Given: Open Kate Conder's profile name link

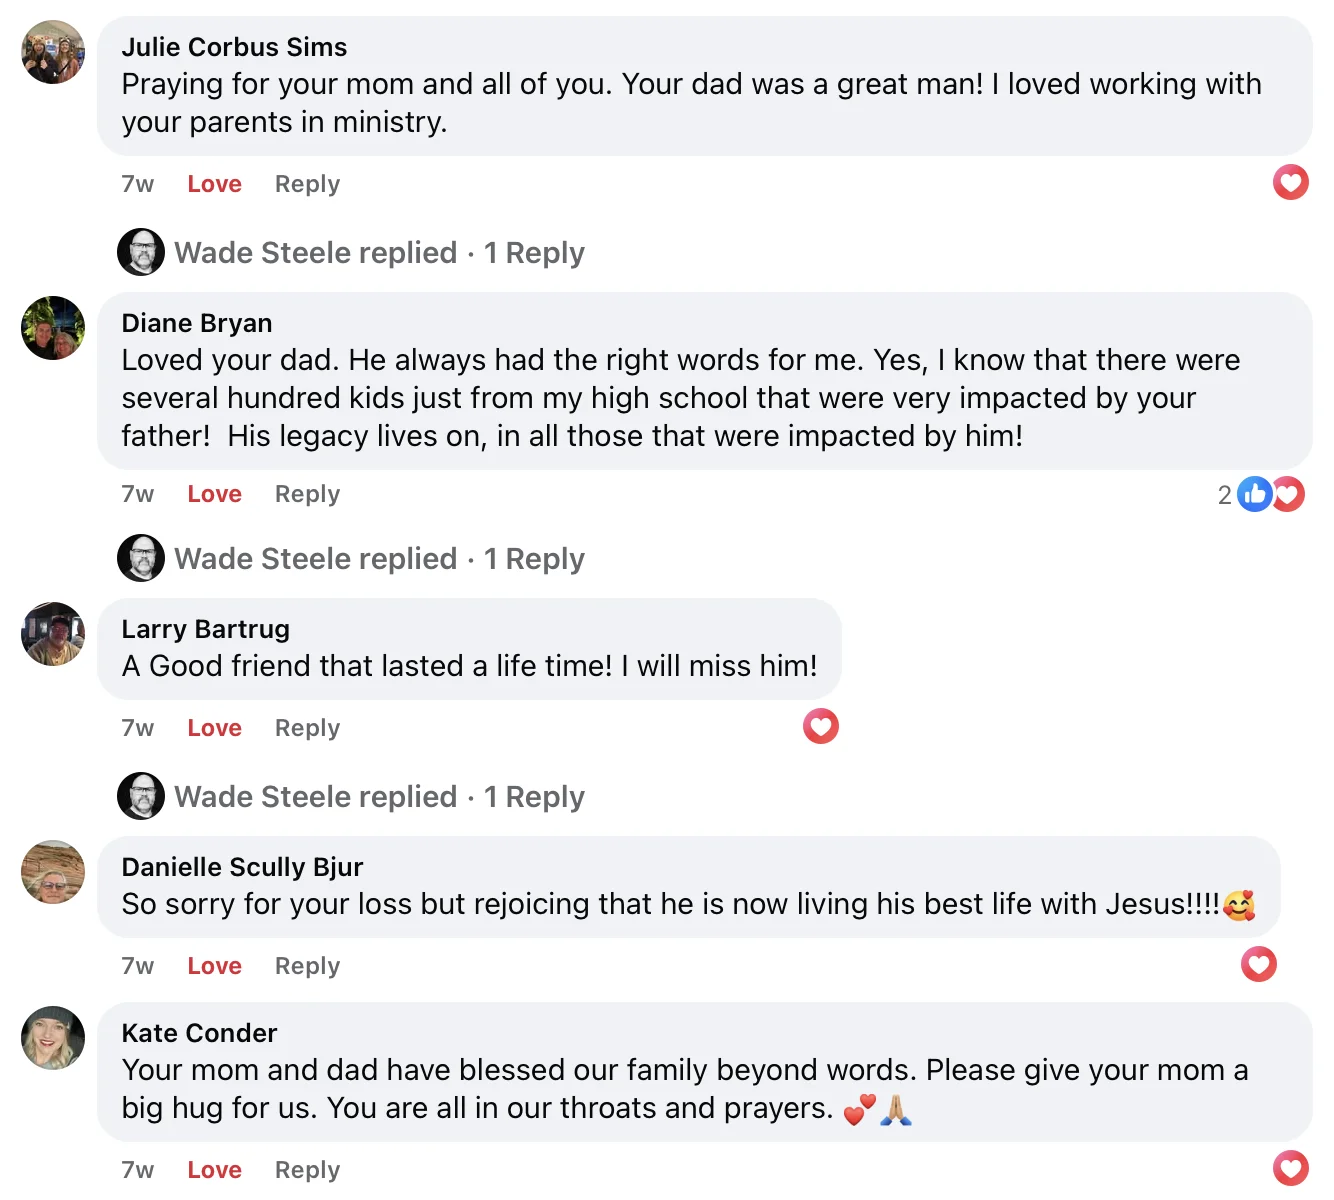Looking at the screenshot, I should (x=199, y=1033).
